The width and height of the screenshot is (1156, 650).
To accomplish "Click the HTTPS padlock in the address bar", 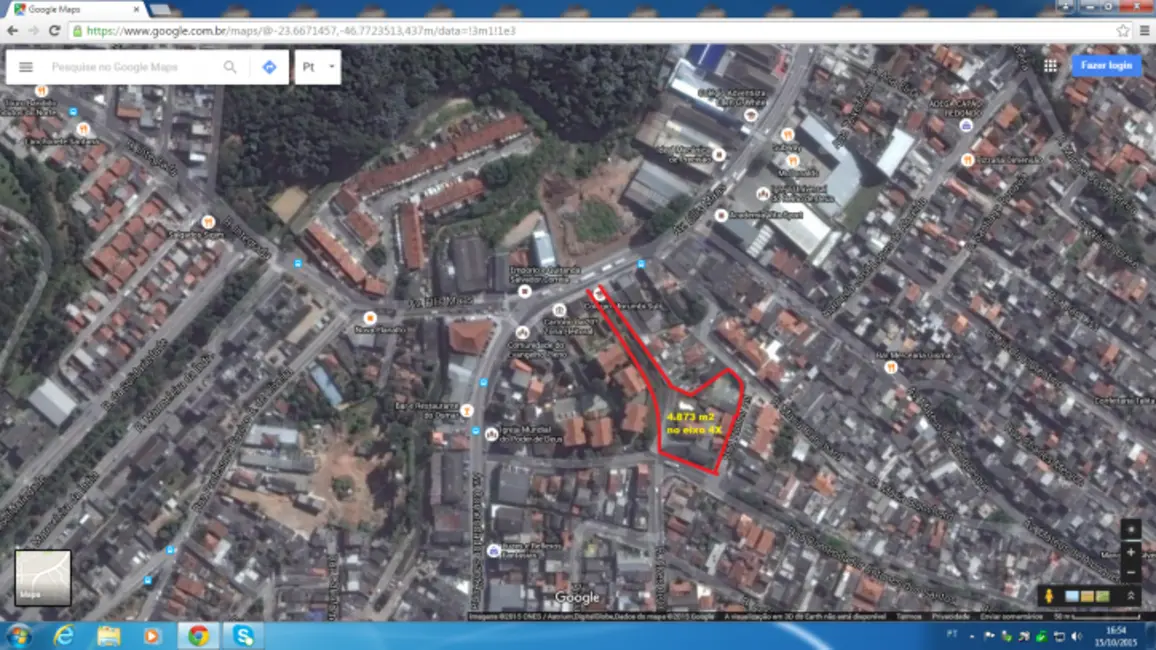I will pyautogui.click(x=76, y=31).
